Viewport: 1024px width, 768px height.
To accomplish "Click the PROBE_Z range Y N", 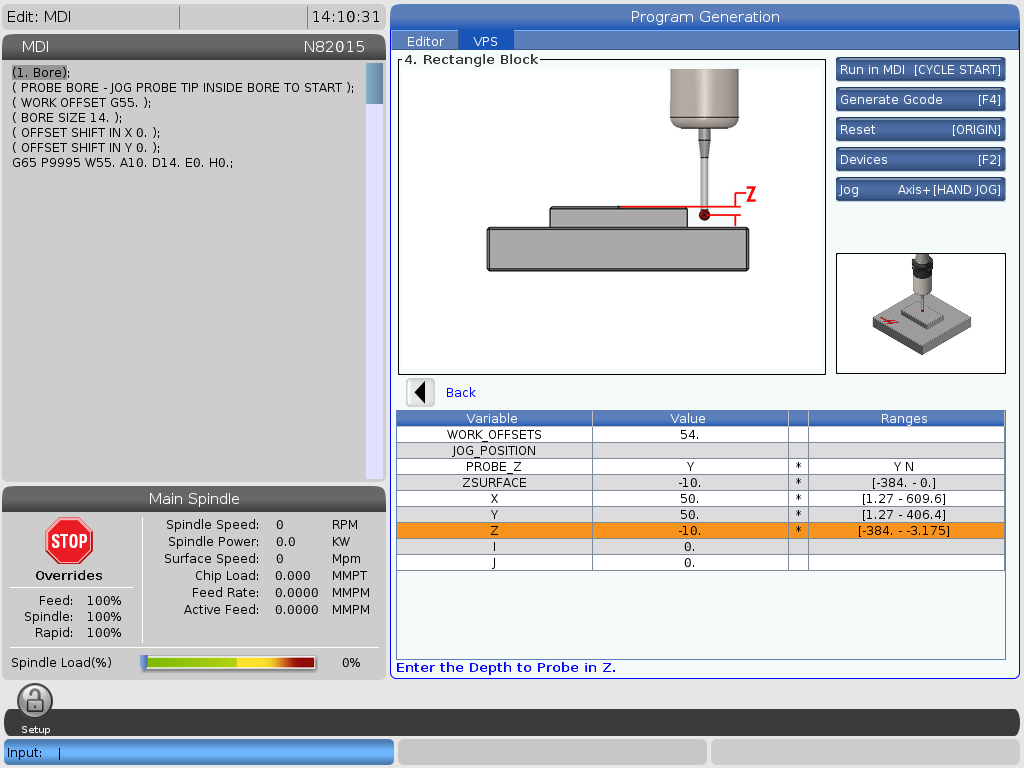I will [x=906, y=466].
